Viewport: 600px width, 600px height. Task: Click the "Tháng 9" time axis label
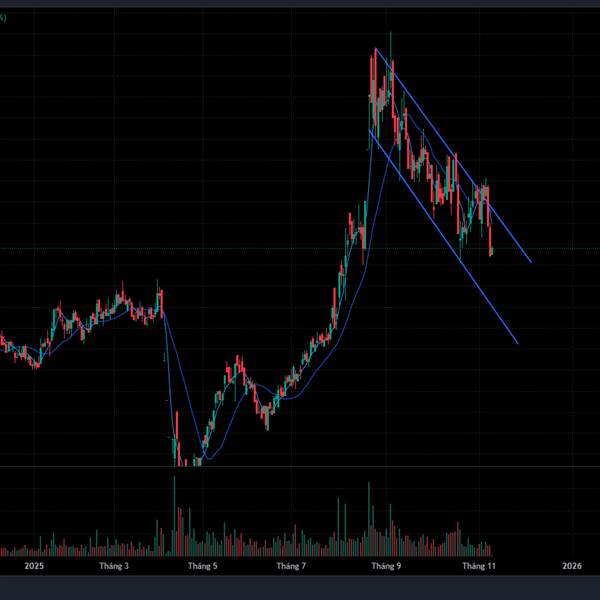click(386, 566)
